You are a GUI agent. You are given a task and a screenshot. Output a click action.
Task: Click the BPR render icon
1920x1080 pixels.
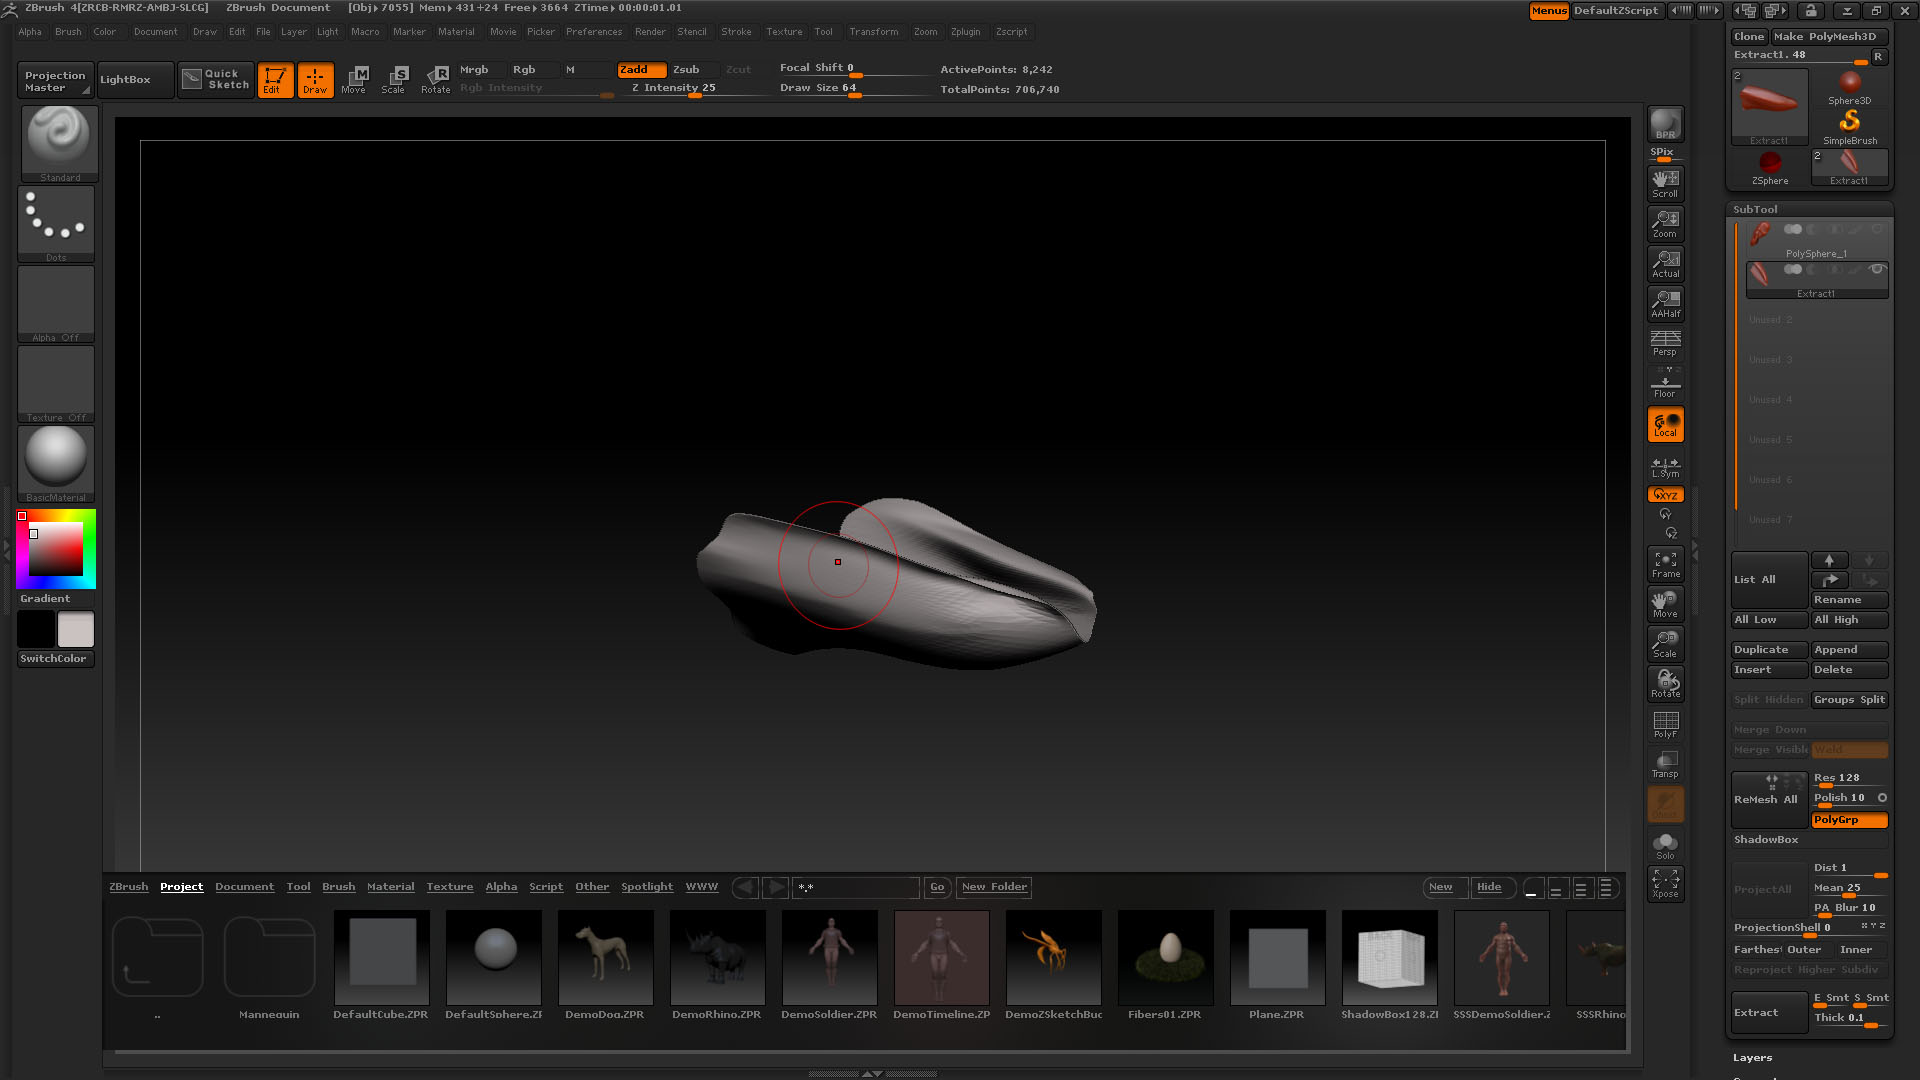coord(1665,124)
